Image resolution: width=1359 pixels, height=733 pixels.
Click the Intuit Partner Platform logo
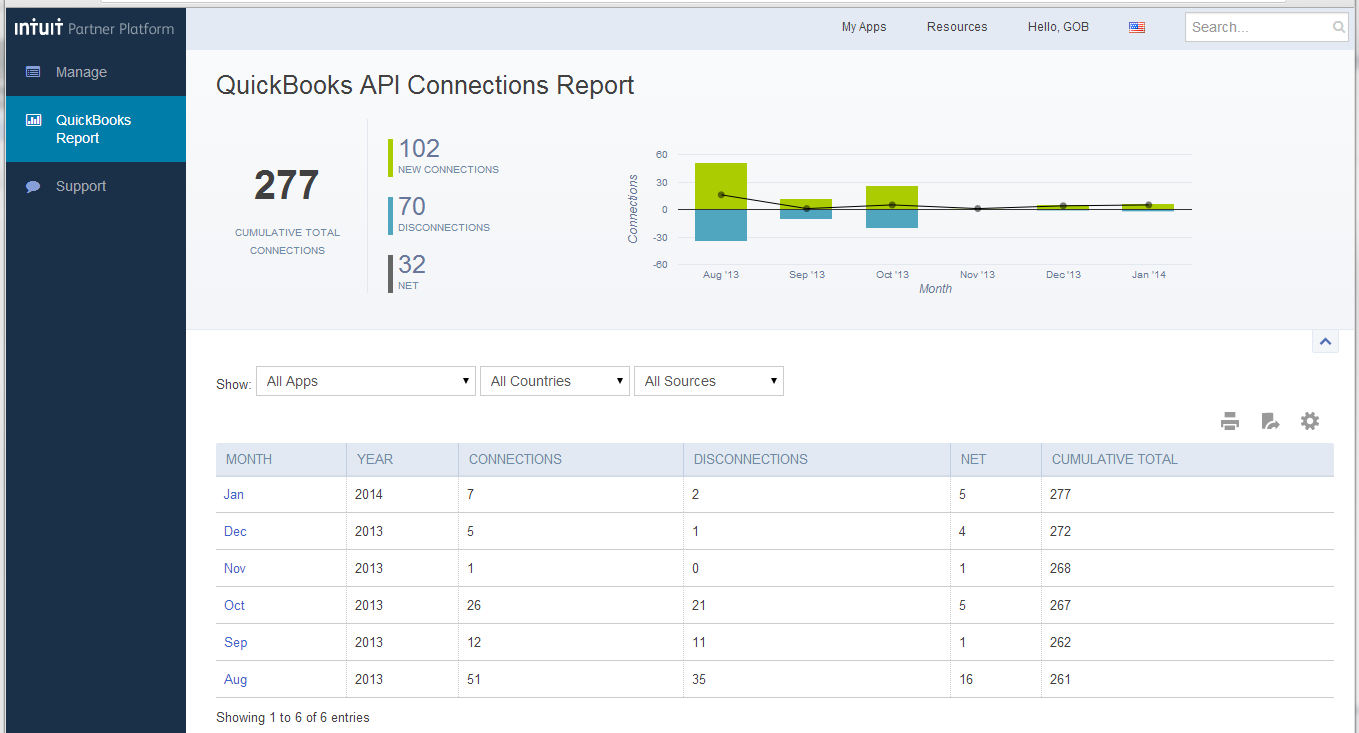[x=94, y=28]
